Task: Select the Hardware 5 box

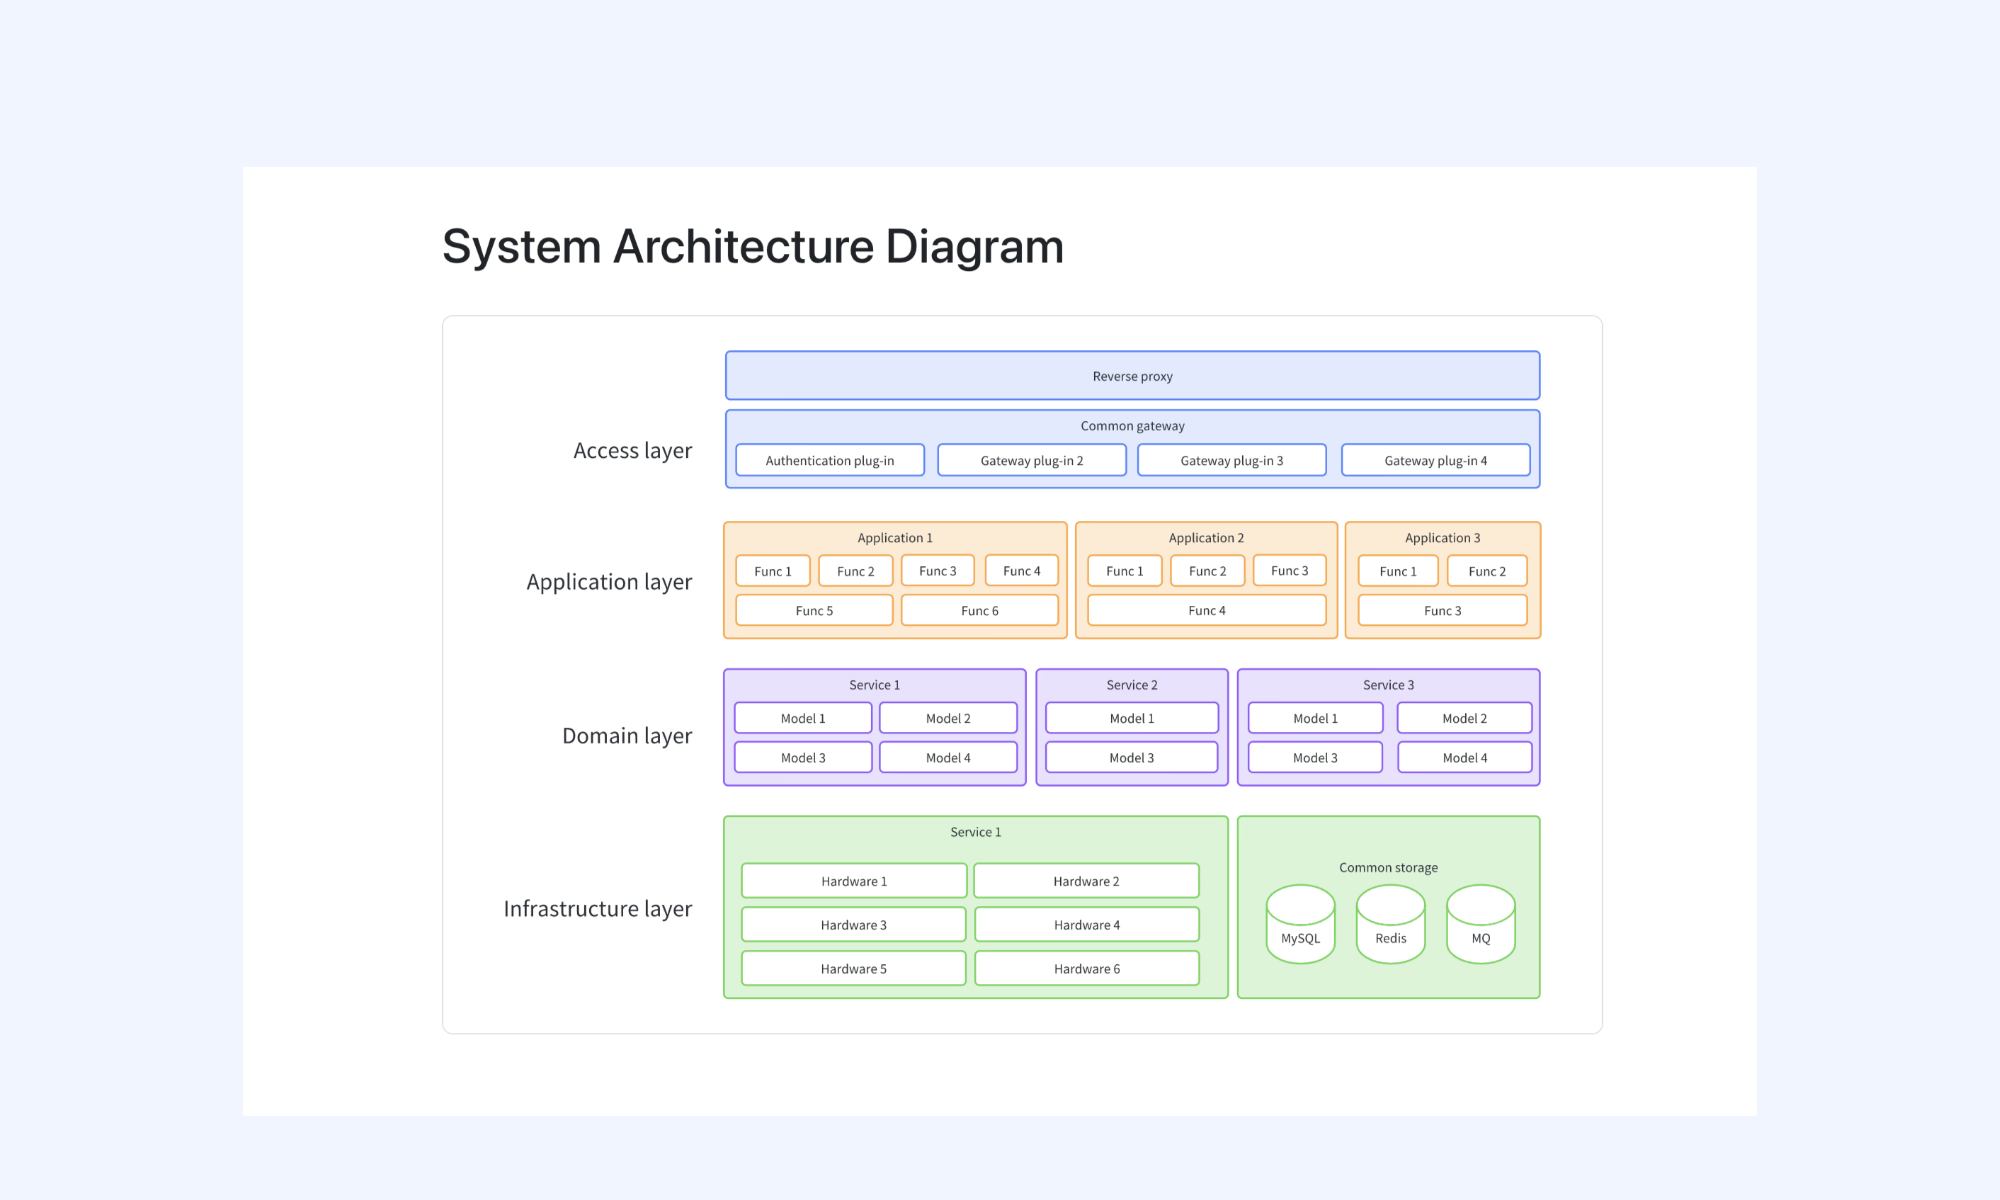Action: pos(854,968)
